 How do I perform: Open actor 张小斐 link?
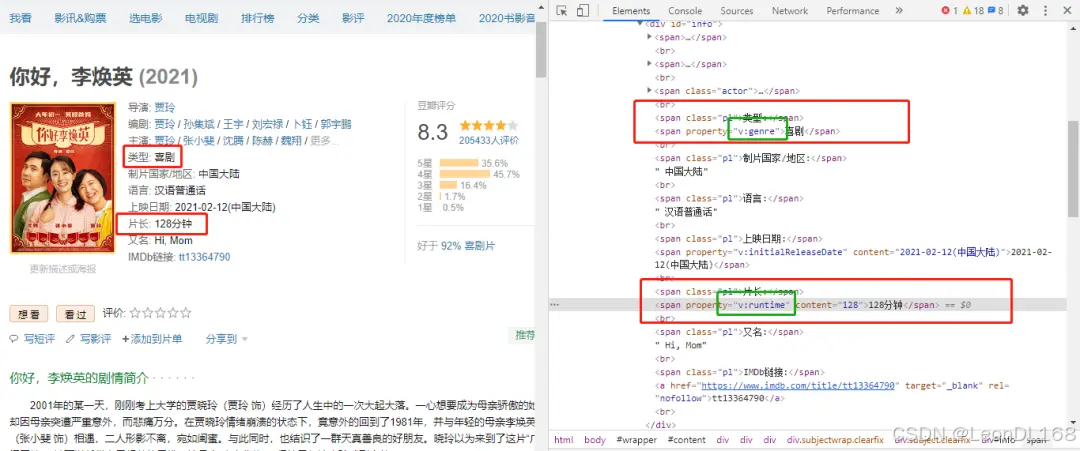pyautogui.click(x=198, y=140)
